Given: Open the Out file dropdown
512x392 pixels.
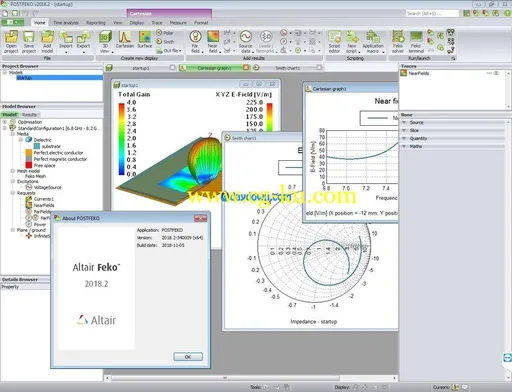Looking at the screenshot, I should point(169,51).
